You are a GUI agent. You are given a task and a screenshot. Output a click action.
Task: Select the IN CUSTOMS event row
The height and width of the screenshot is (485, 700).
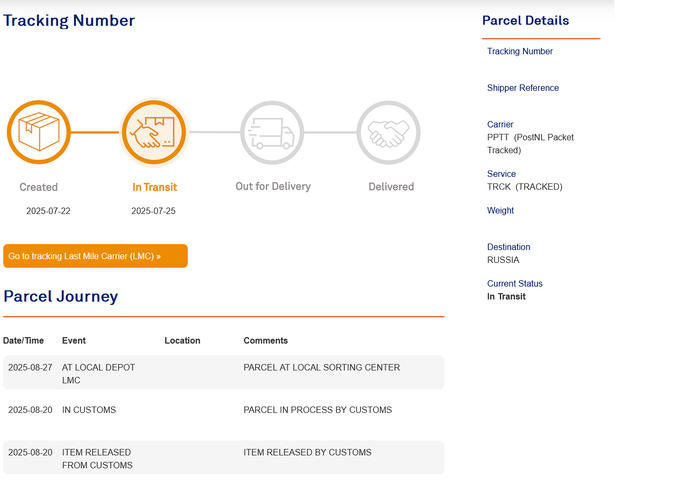click(x=224, y=410)
